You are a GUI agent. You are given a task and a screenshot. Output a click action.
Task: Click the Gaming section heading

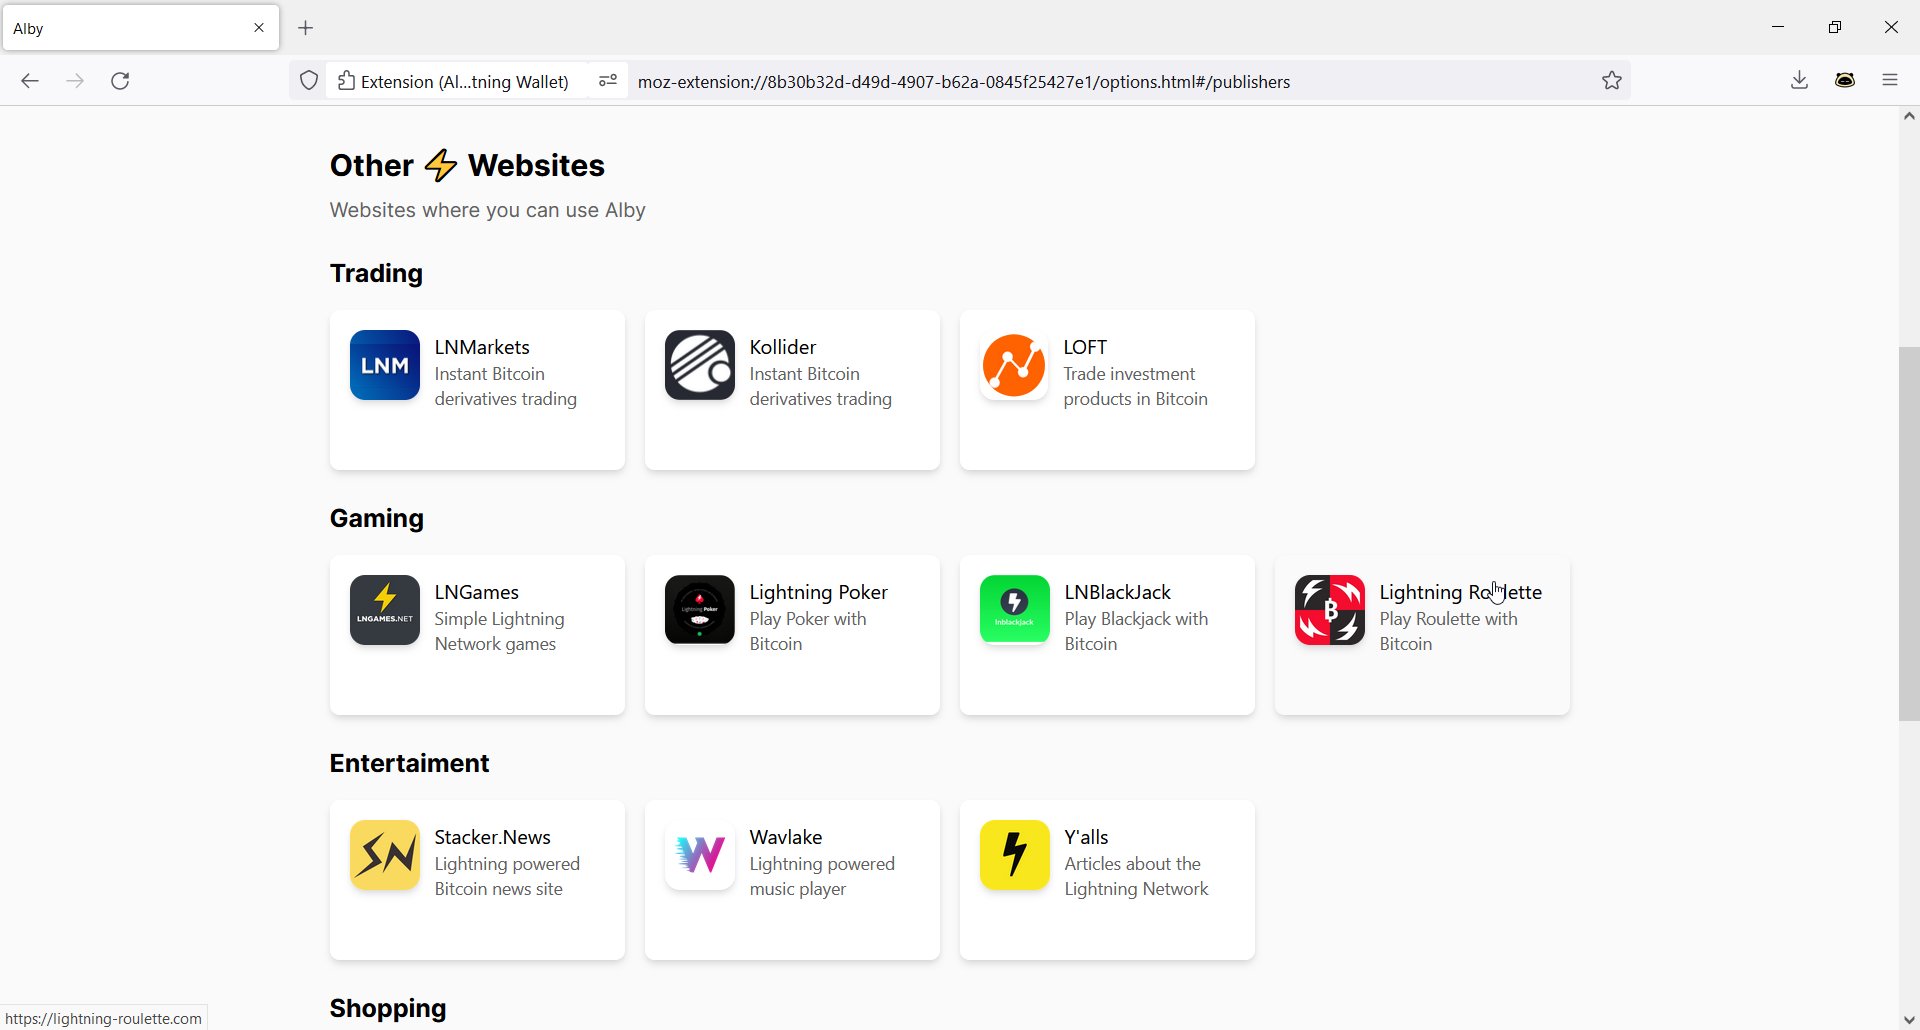click(x=377, y=518)
